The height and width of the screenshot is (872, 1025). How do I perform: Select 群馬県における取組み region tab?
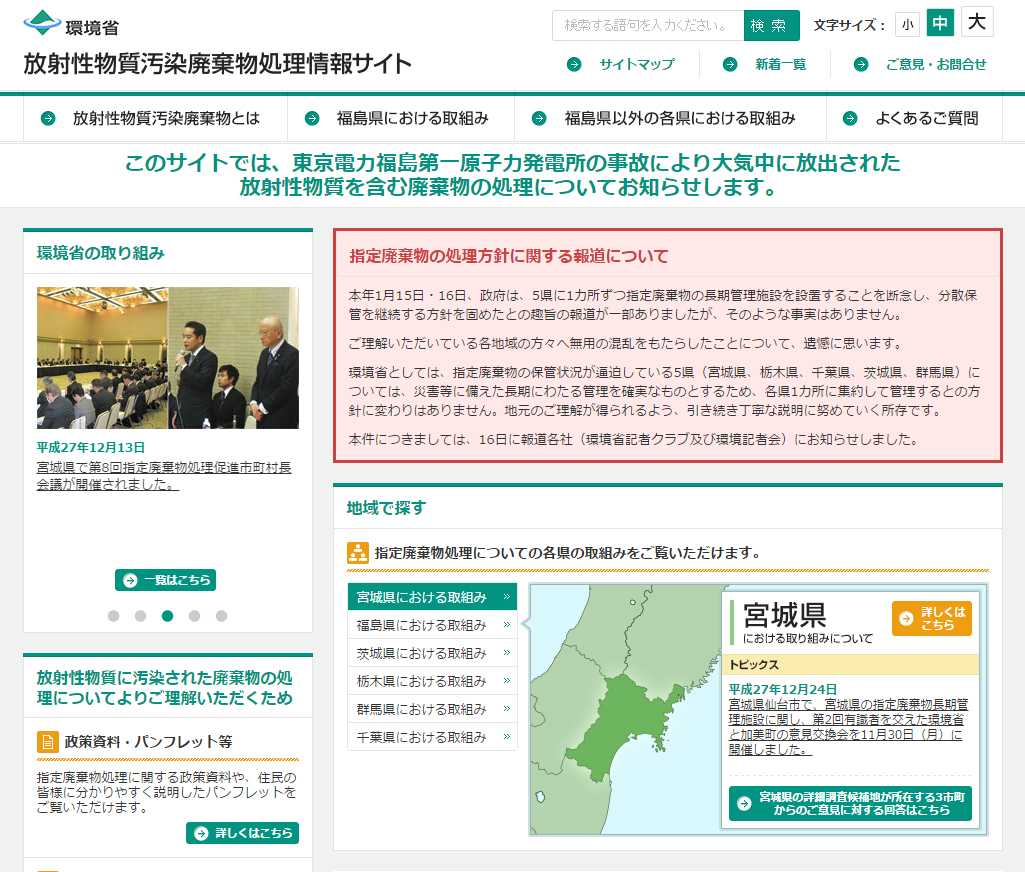(x=432, y=709)
